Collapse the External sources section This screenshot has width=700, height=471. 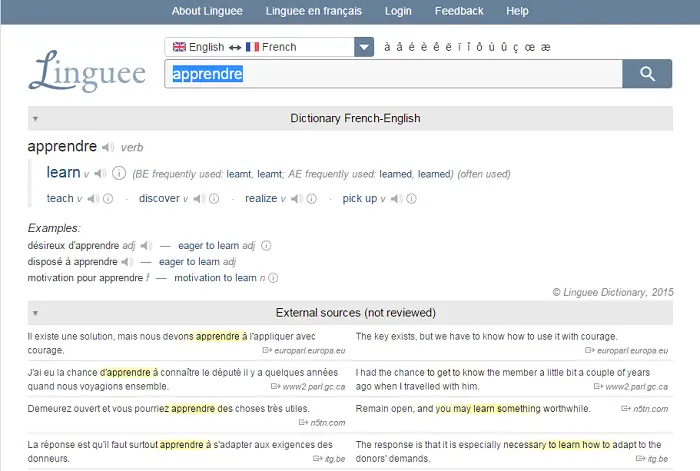click(35, 312)
